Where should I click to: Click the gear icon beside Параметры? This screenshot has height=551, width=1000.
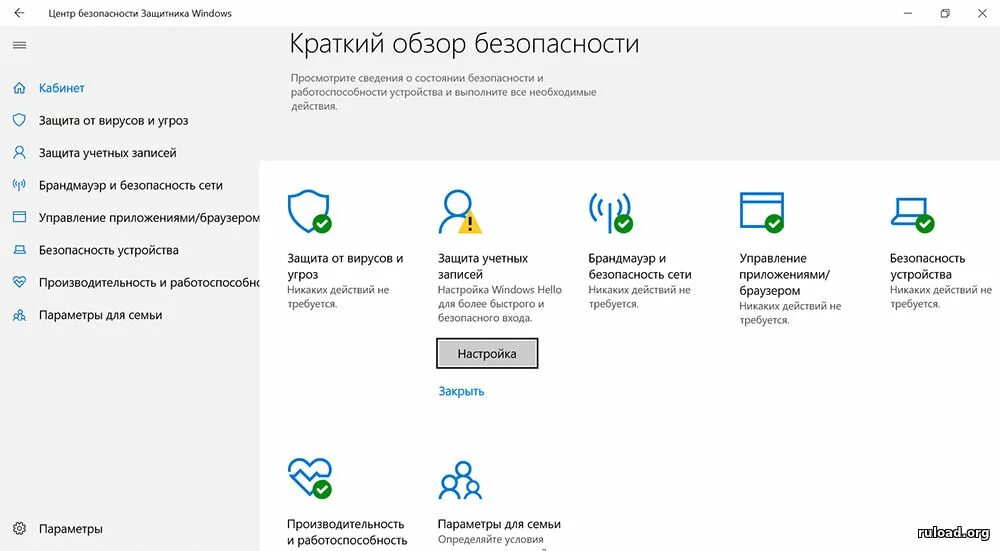click(x=20, y=529)
